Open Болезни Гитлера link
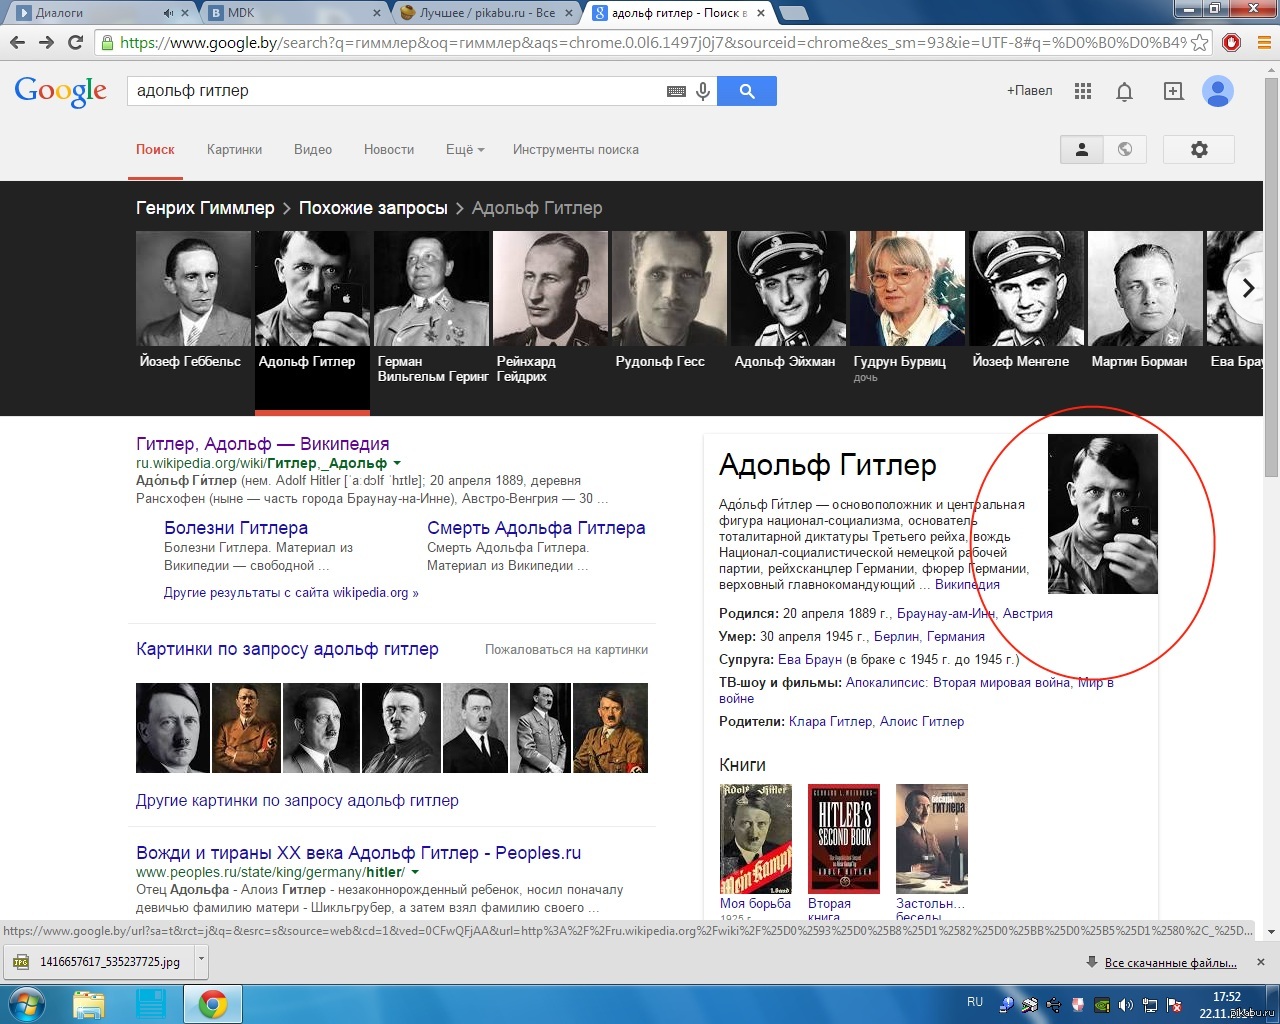1280x1024 pixels. tap(236, 528)
